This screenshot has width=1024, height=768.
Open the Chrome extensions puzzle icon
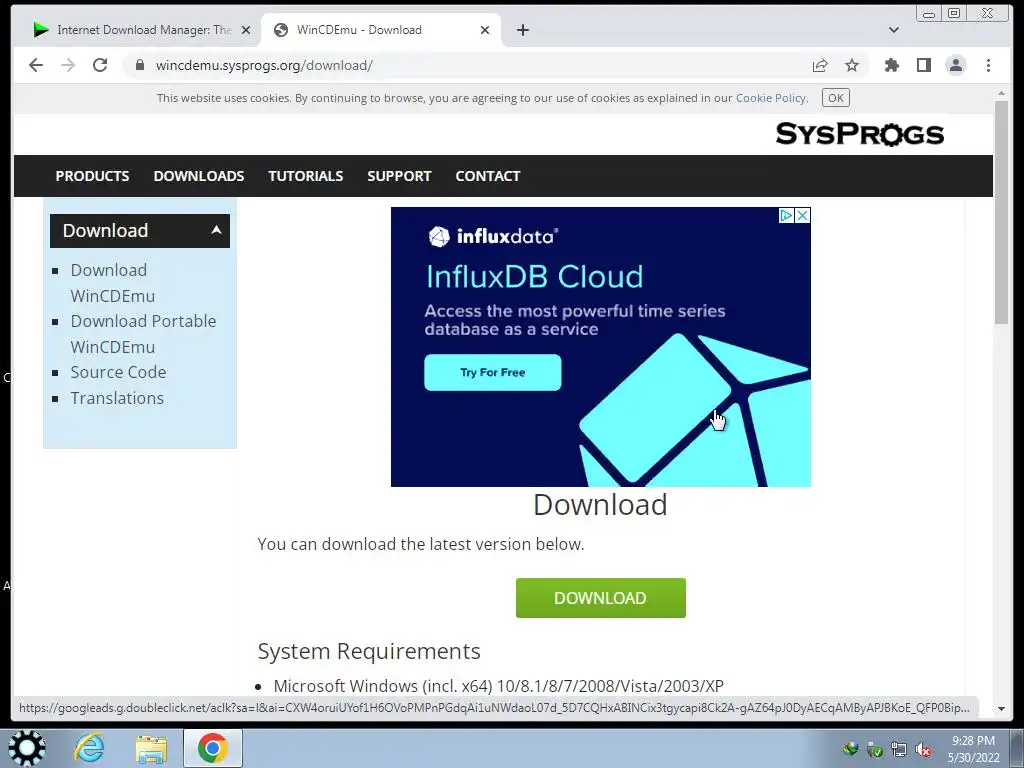[891, 65]
